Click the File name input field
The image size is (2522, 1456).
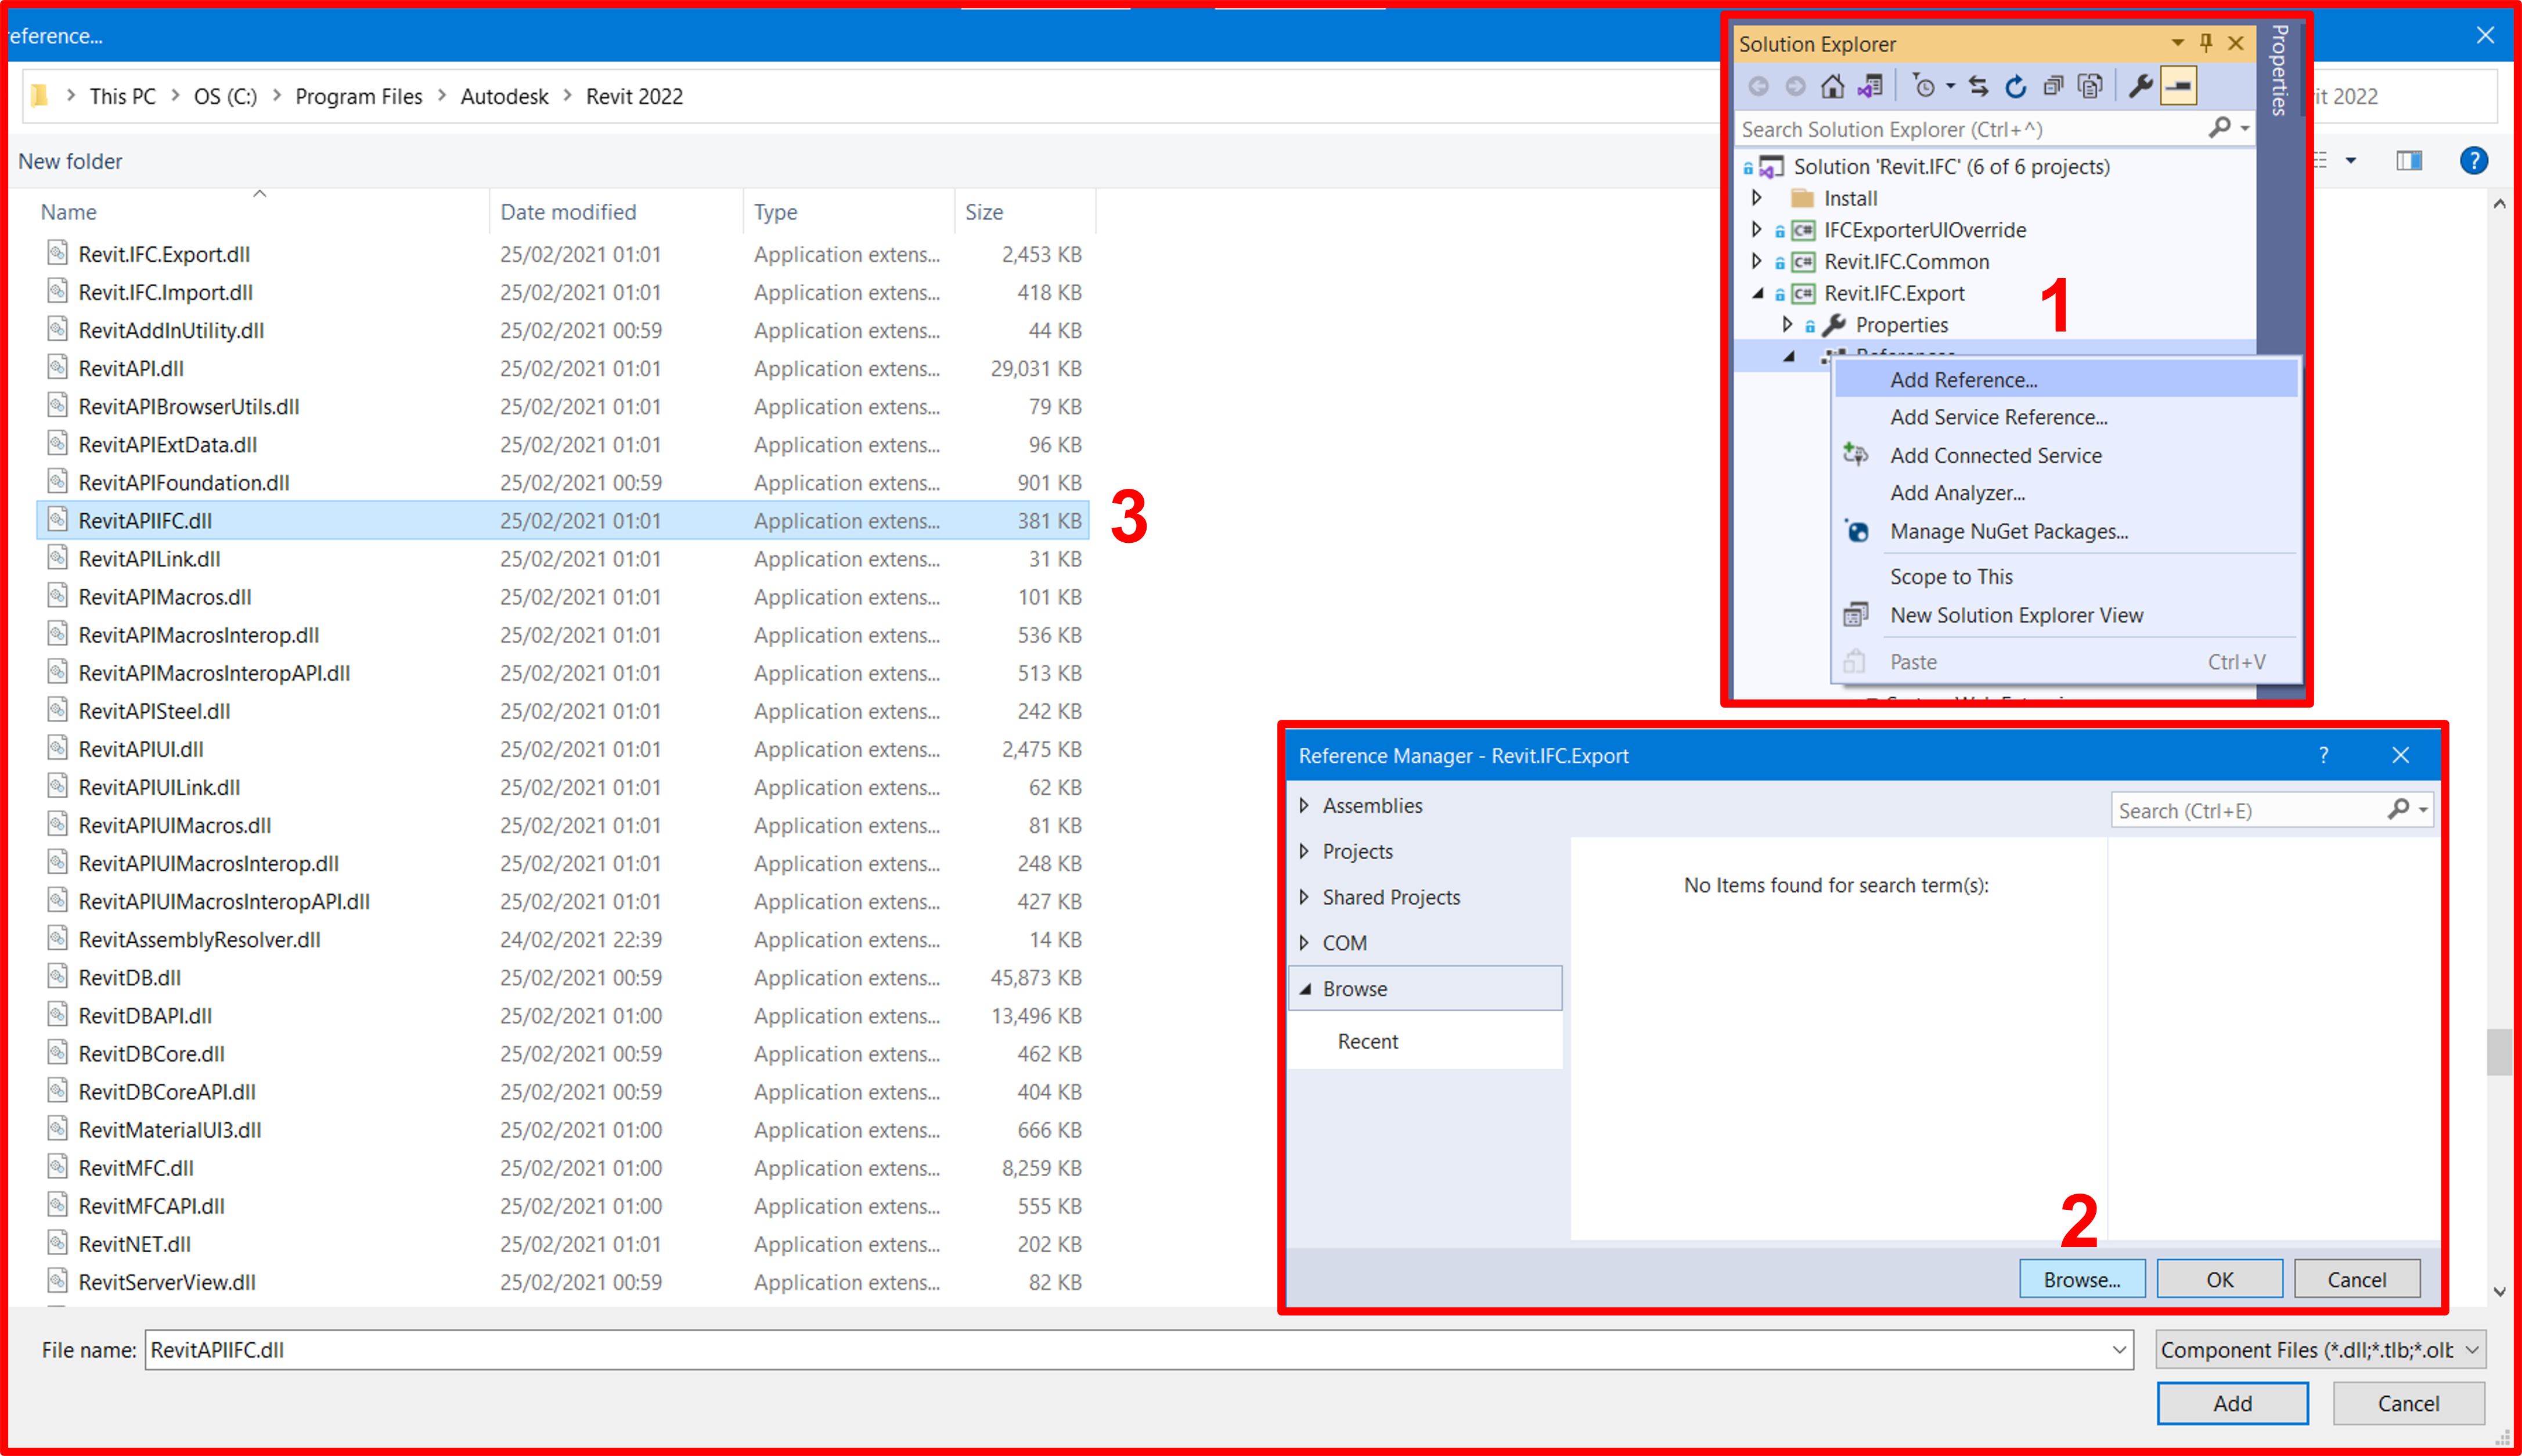point(1130,1350)
